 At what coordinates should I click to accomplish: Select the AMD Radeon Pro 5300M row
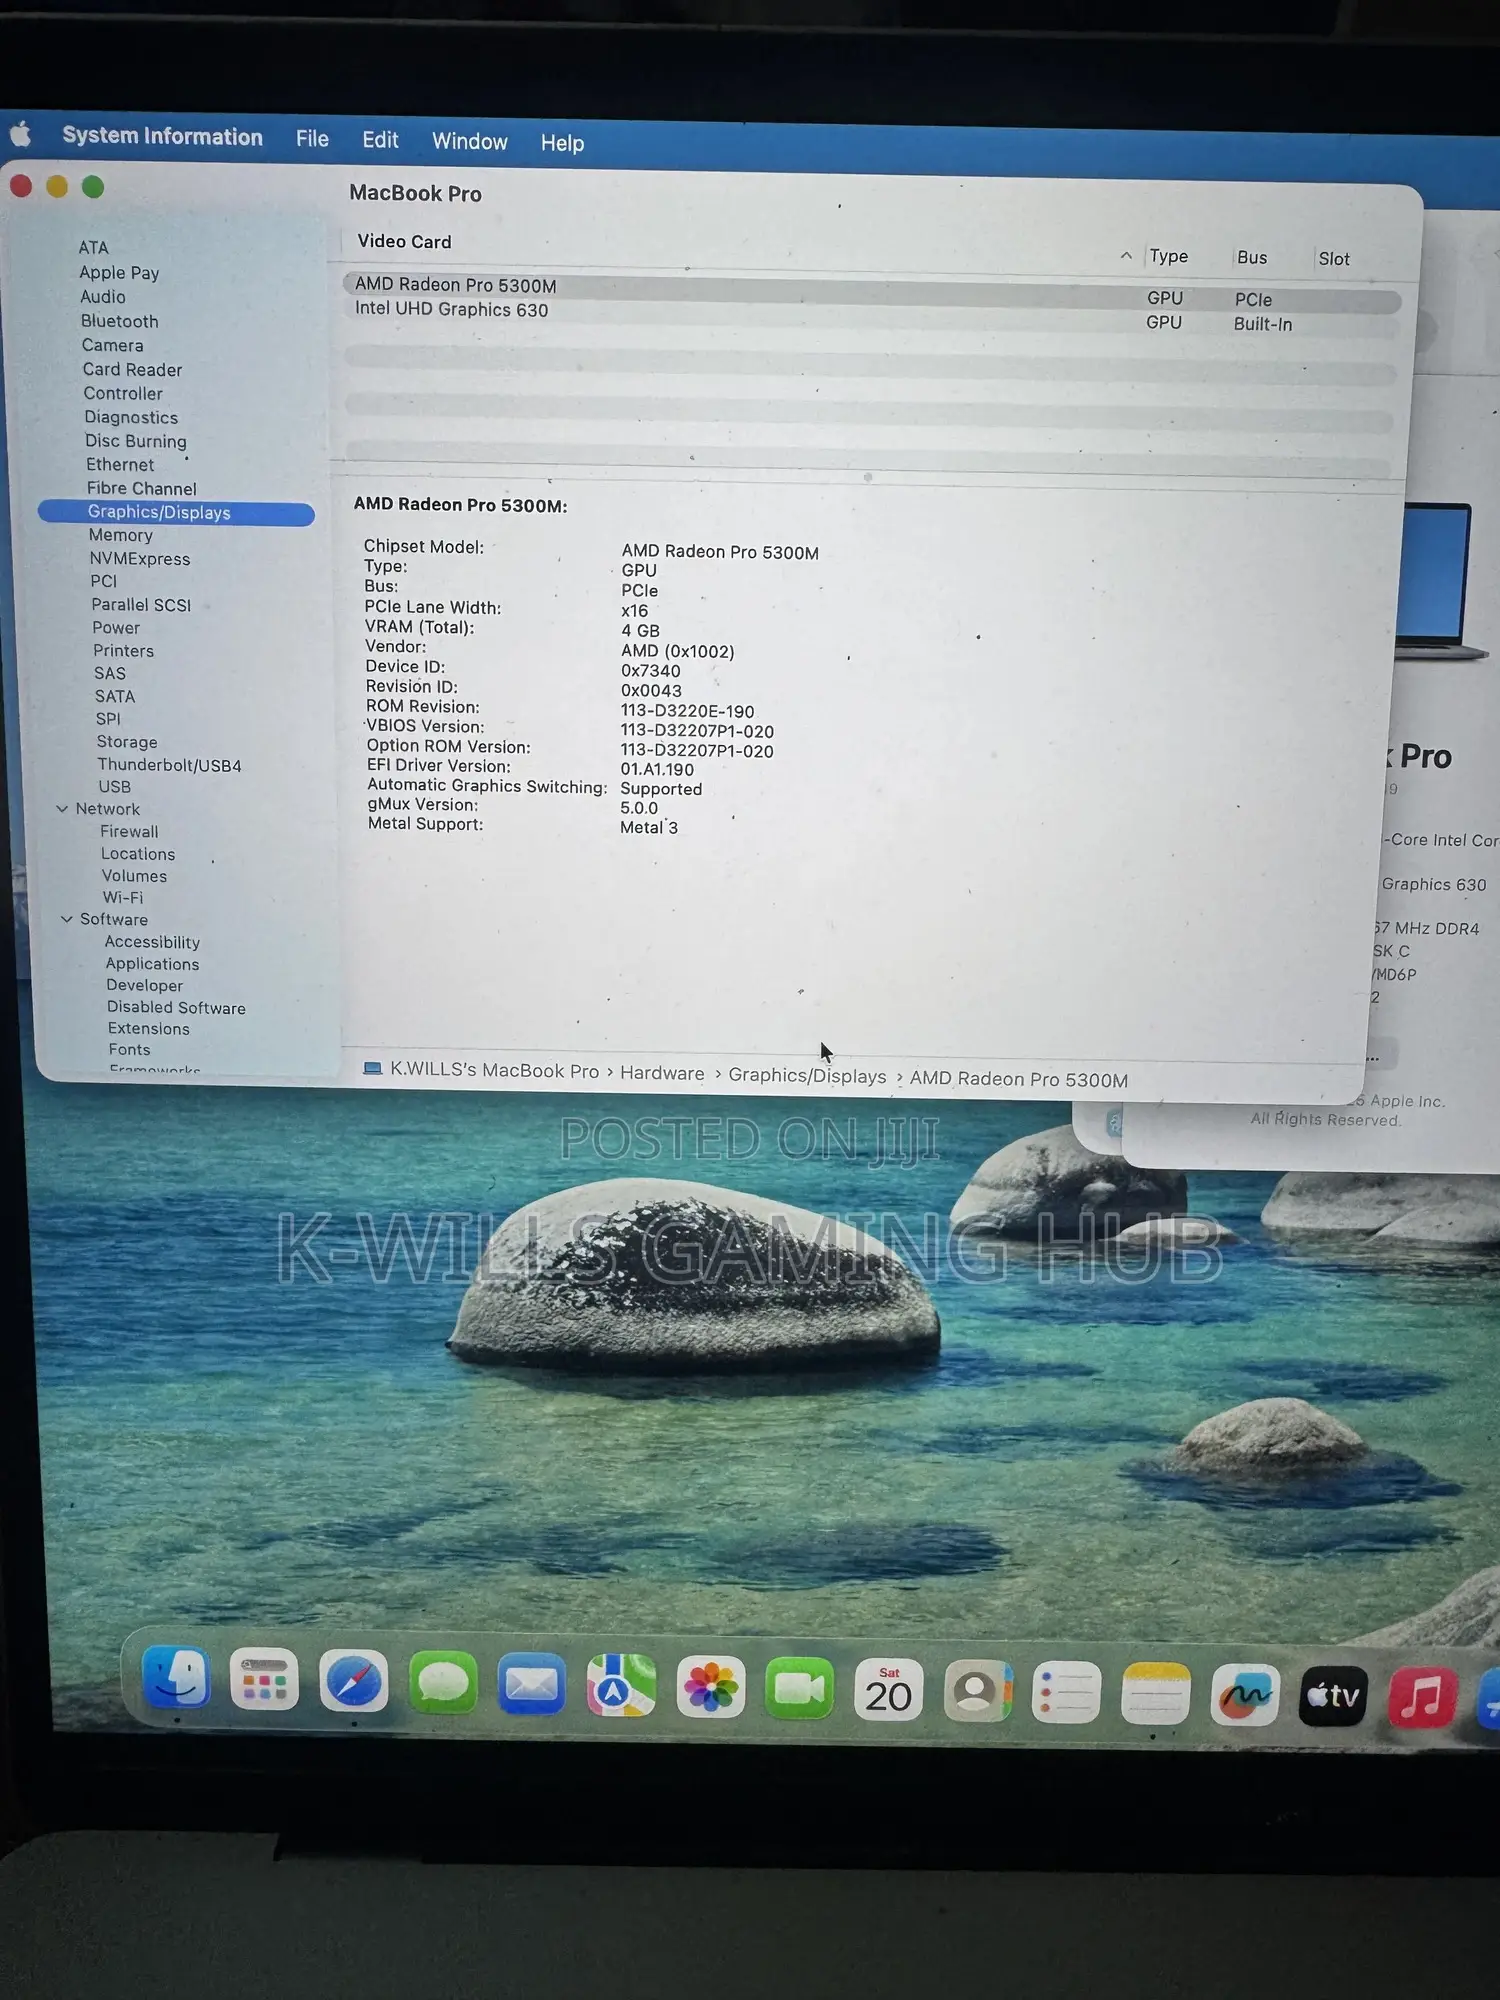(x=871, y=292)
